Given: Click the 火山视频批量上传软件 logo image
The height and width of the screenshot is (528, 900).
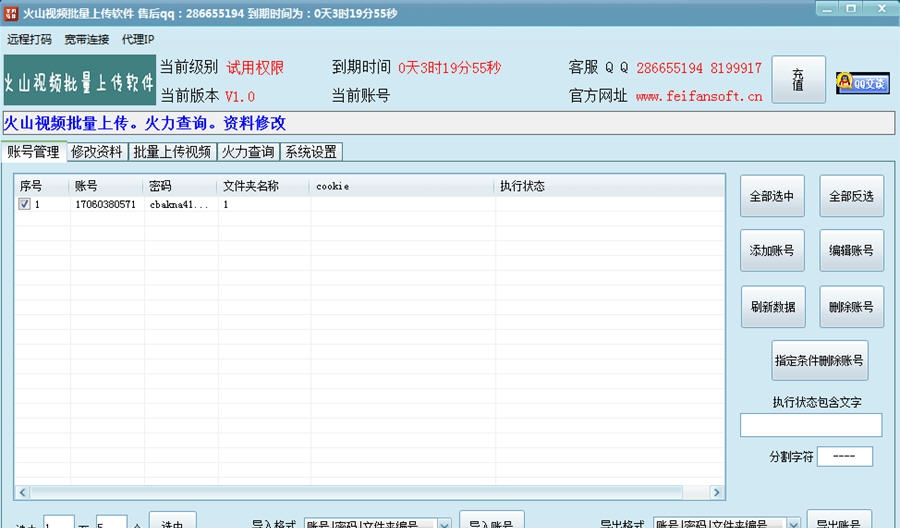Looking at the screenshot, I should [79, 81].
